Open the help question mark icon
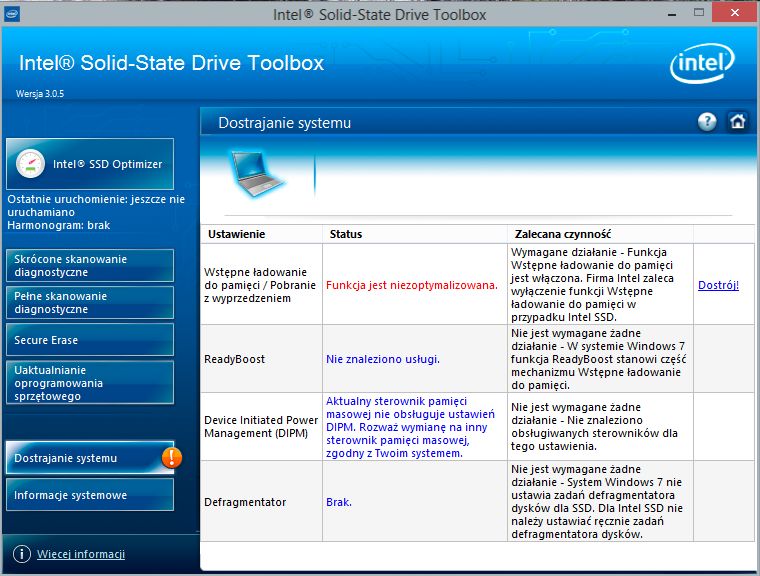 707,121
